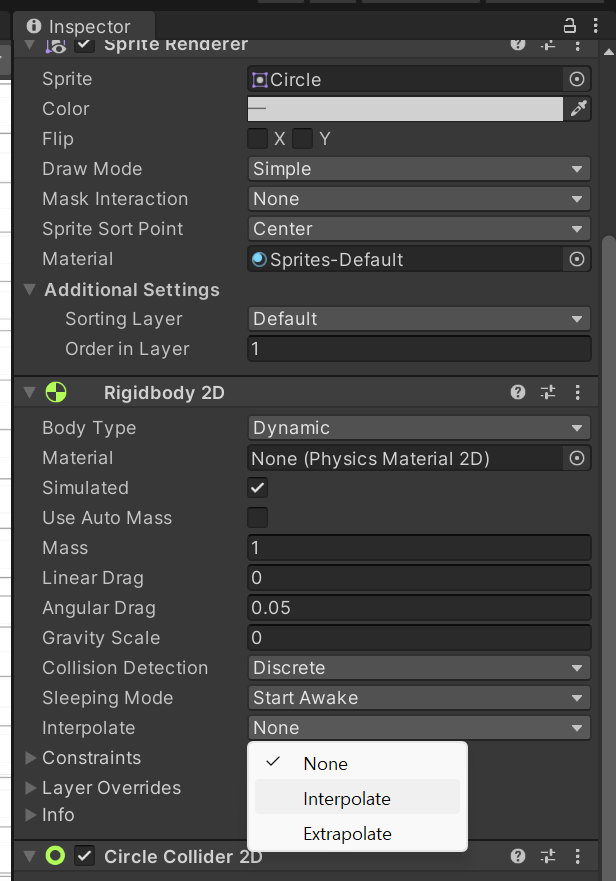Toggle Flip Y checkbox
The width and height of the screenshot is (616, 881).
pos(302,138)
